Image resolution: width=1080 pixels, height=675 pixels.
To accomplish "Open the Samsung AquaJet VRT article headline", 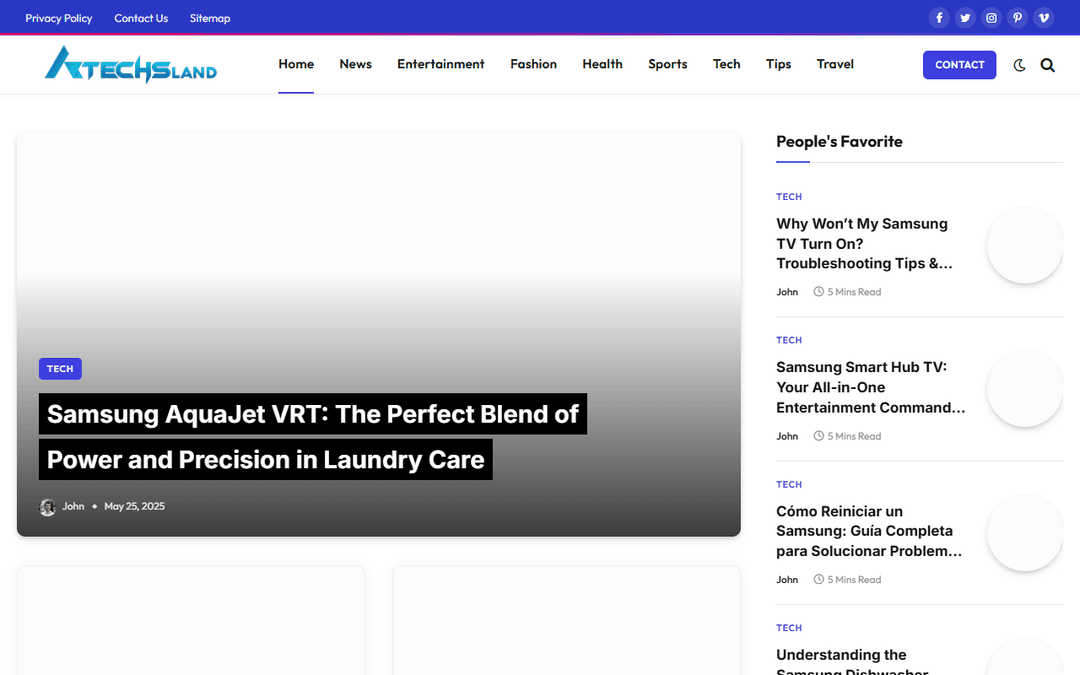I will [x=313, y=437].
